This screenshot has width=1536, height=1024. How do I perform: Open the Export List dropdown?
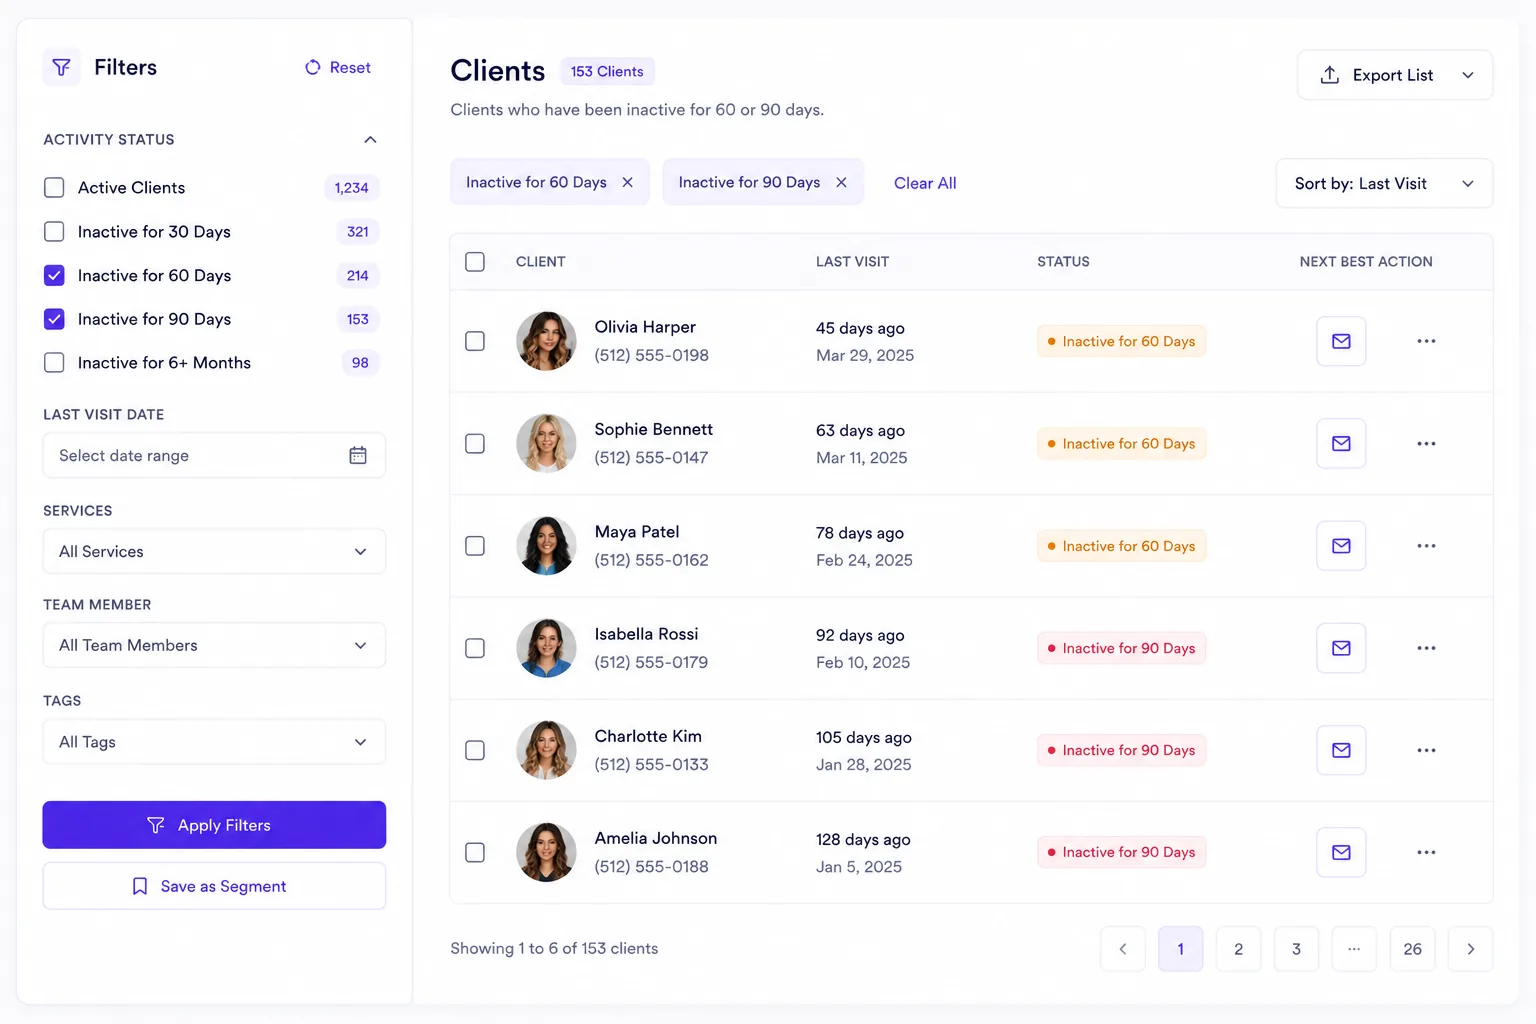tap(1395, 75)
